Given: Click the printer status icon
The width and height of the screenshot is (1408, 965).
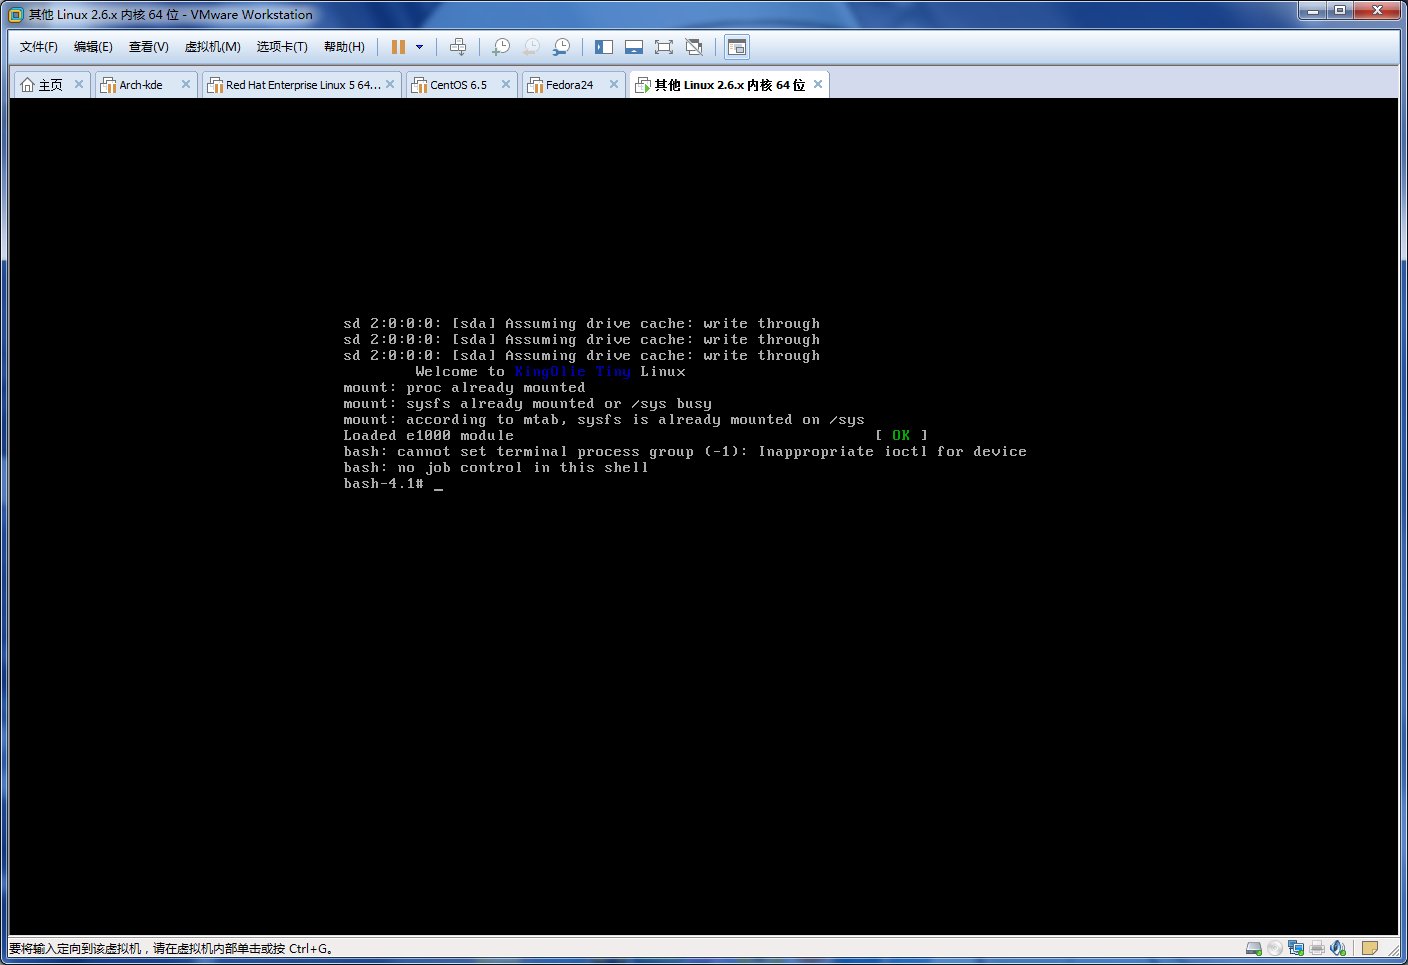Looking at the screenshot, I should tap(1317, 948).
